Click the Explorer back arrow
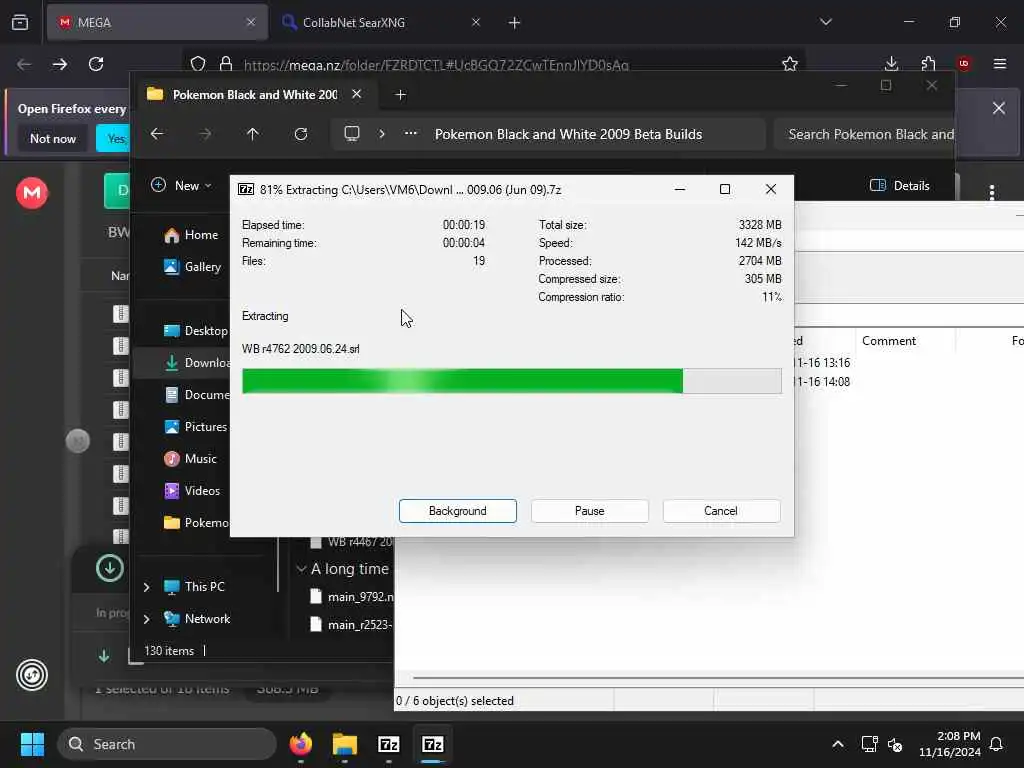1024x768 pixels. tap(157, 134)
